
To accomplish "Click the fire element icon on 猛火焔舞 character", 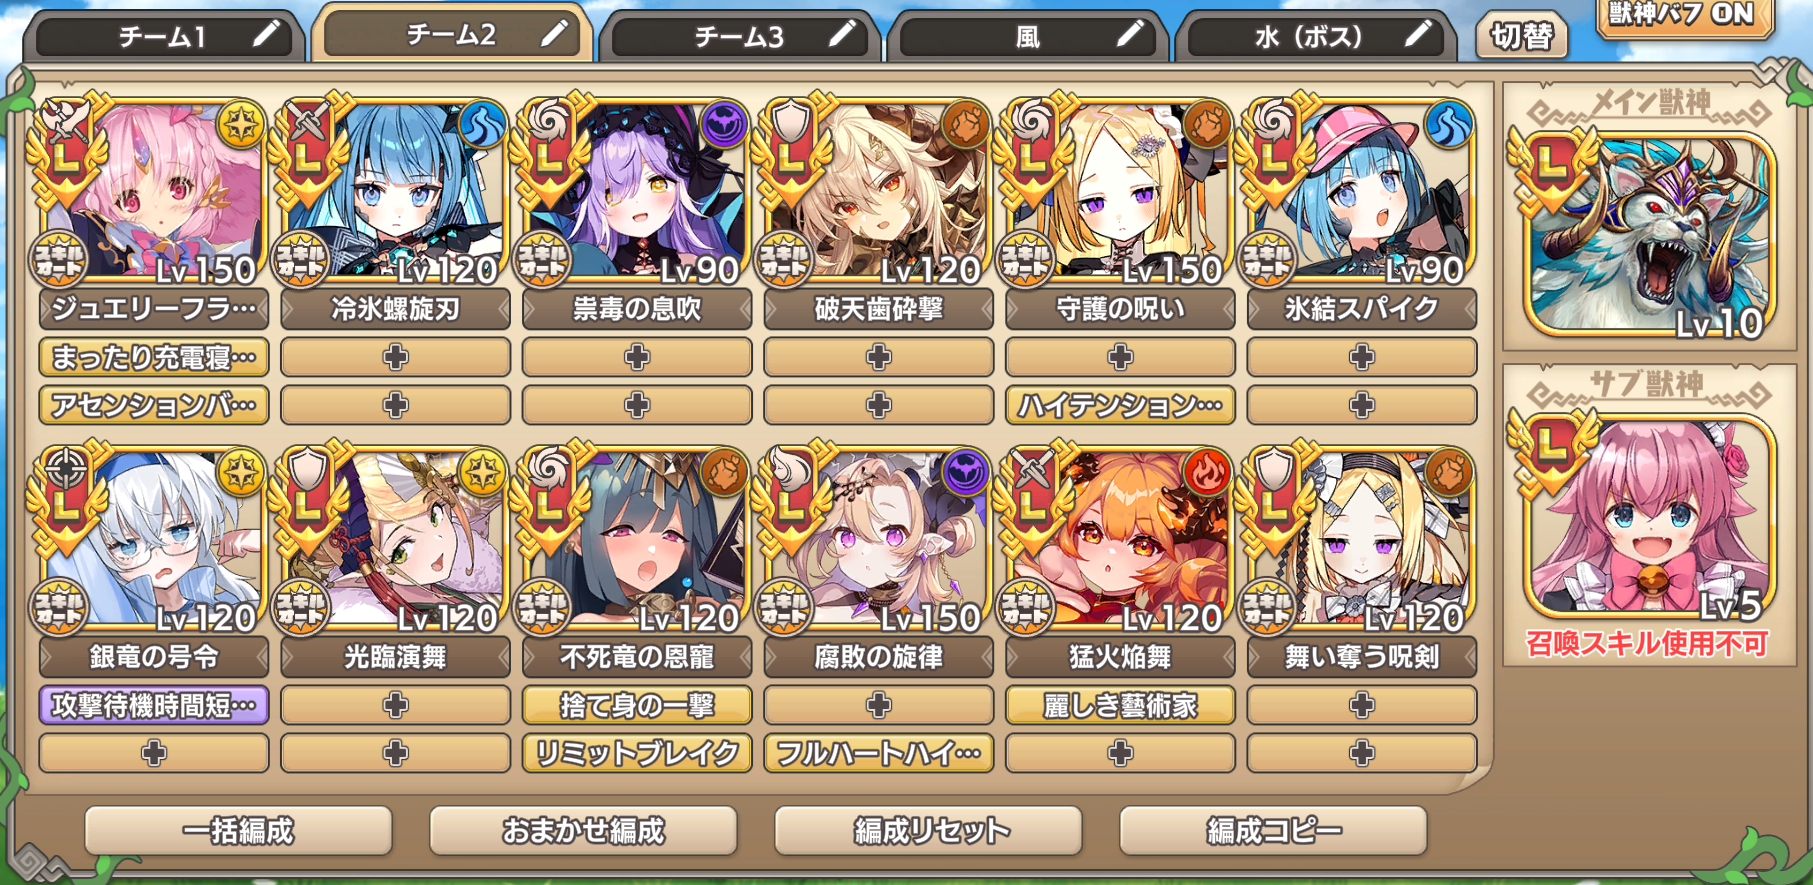I will (1206, 472).
